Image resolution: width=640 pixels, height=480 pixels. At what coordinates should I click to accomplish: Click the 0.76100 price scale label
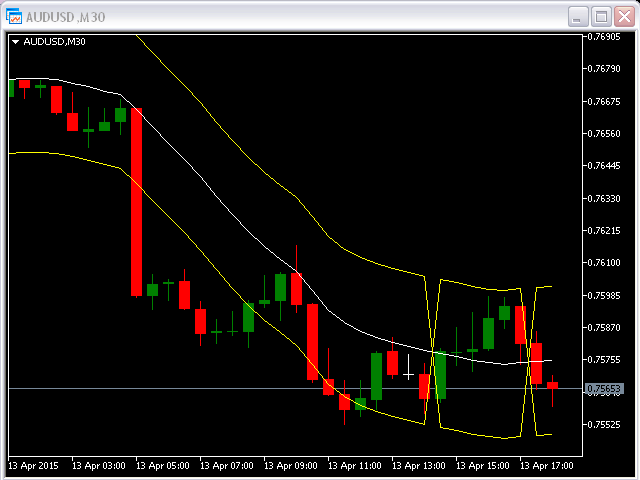point(604,262)
